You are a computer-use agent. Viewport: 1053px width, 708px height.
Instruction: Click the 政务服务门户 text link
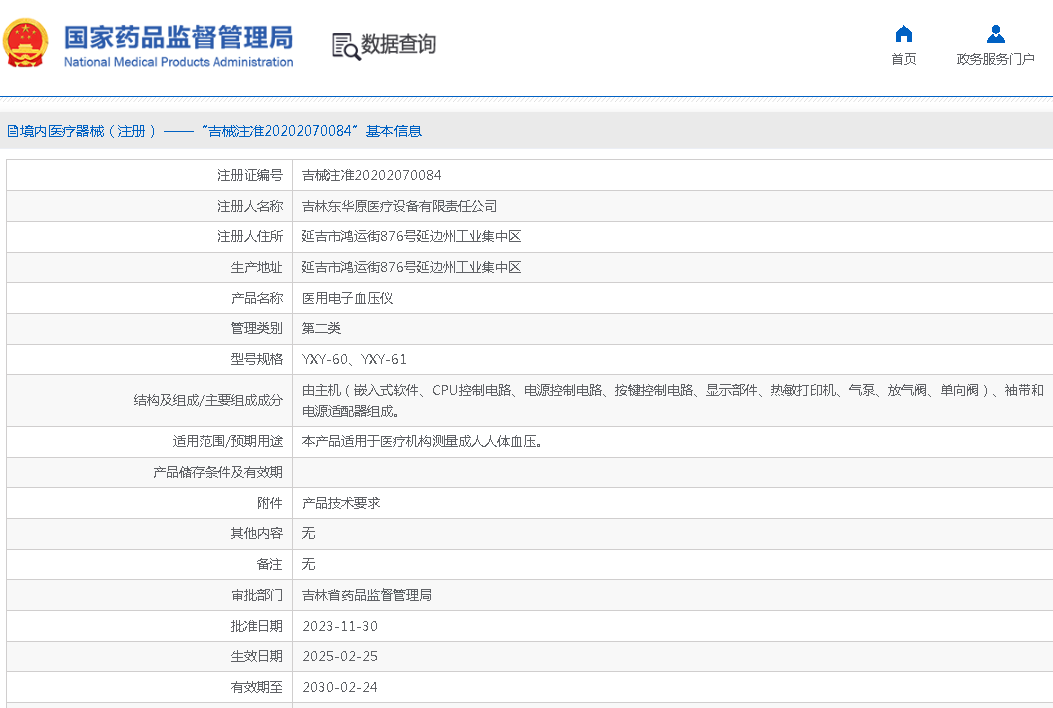[995, 59]
